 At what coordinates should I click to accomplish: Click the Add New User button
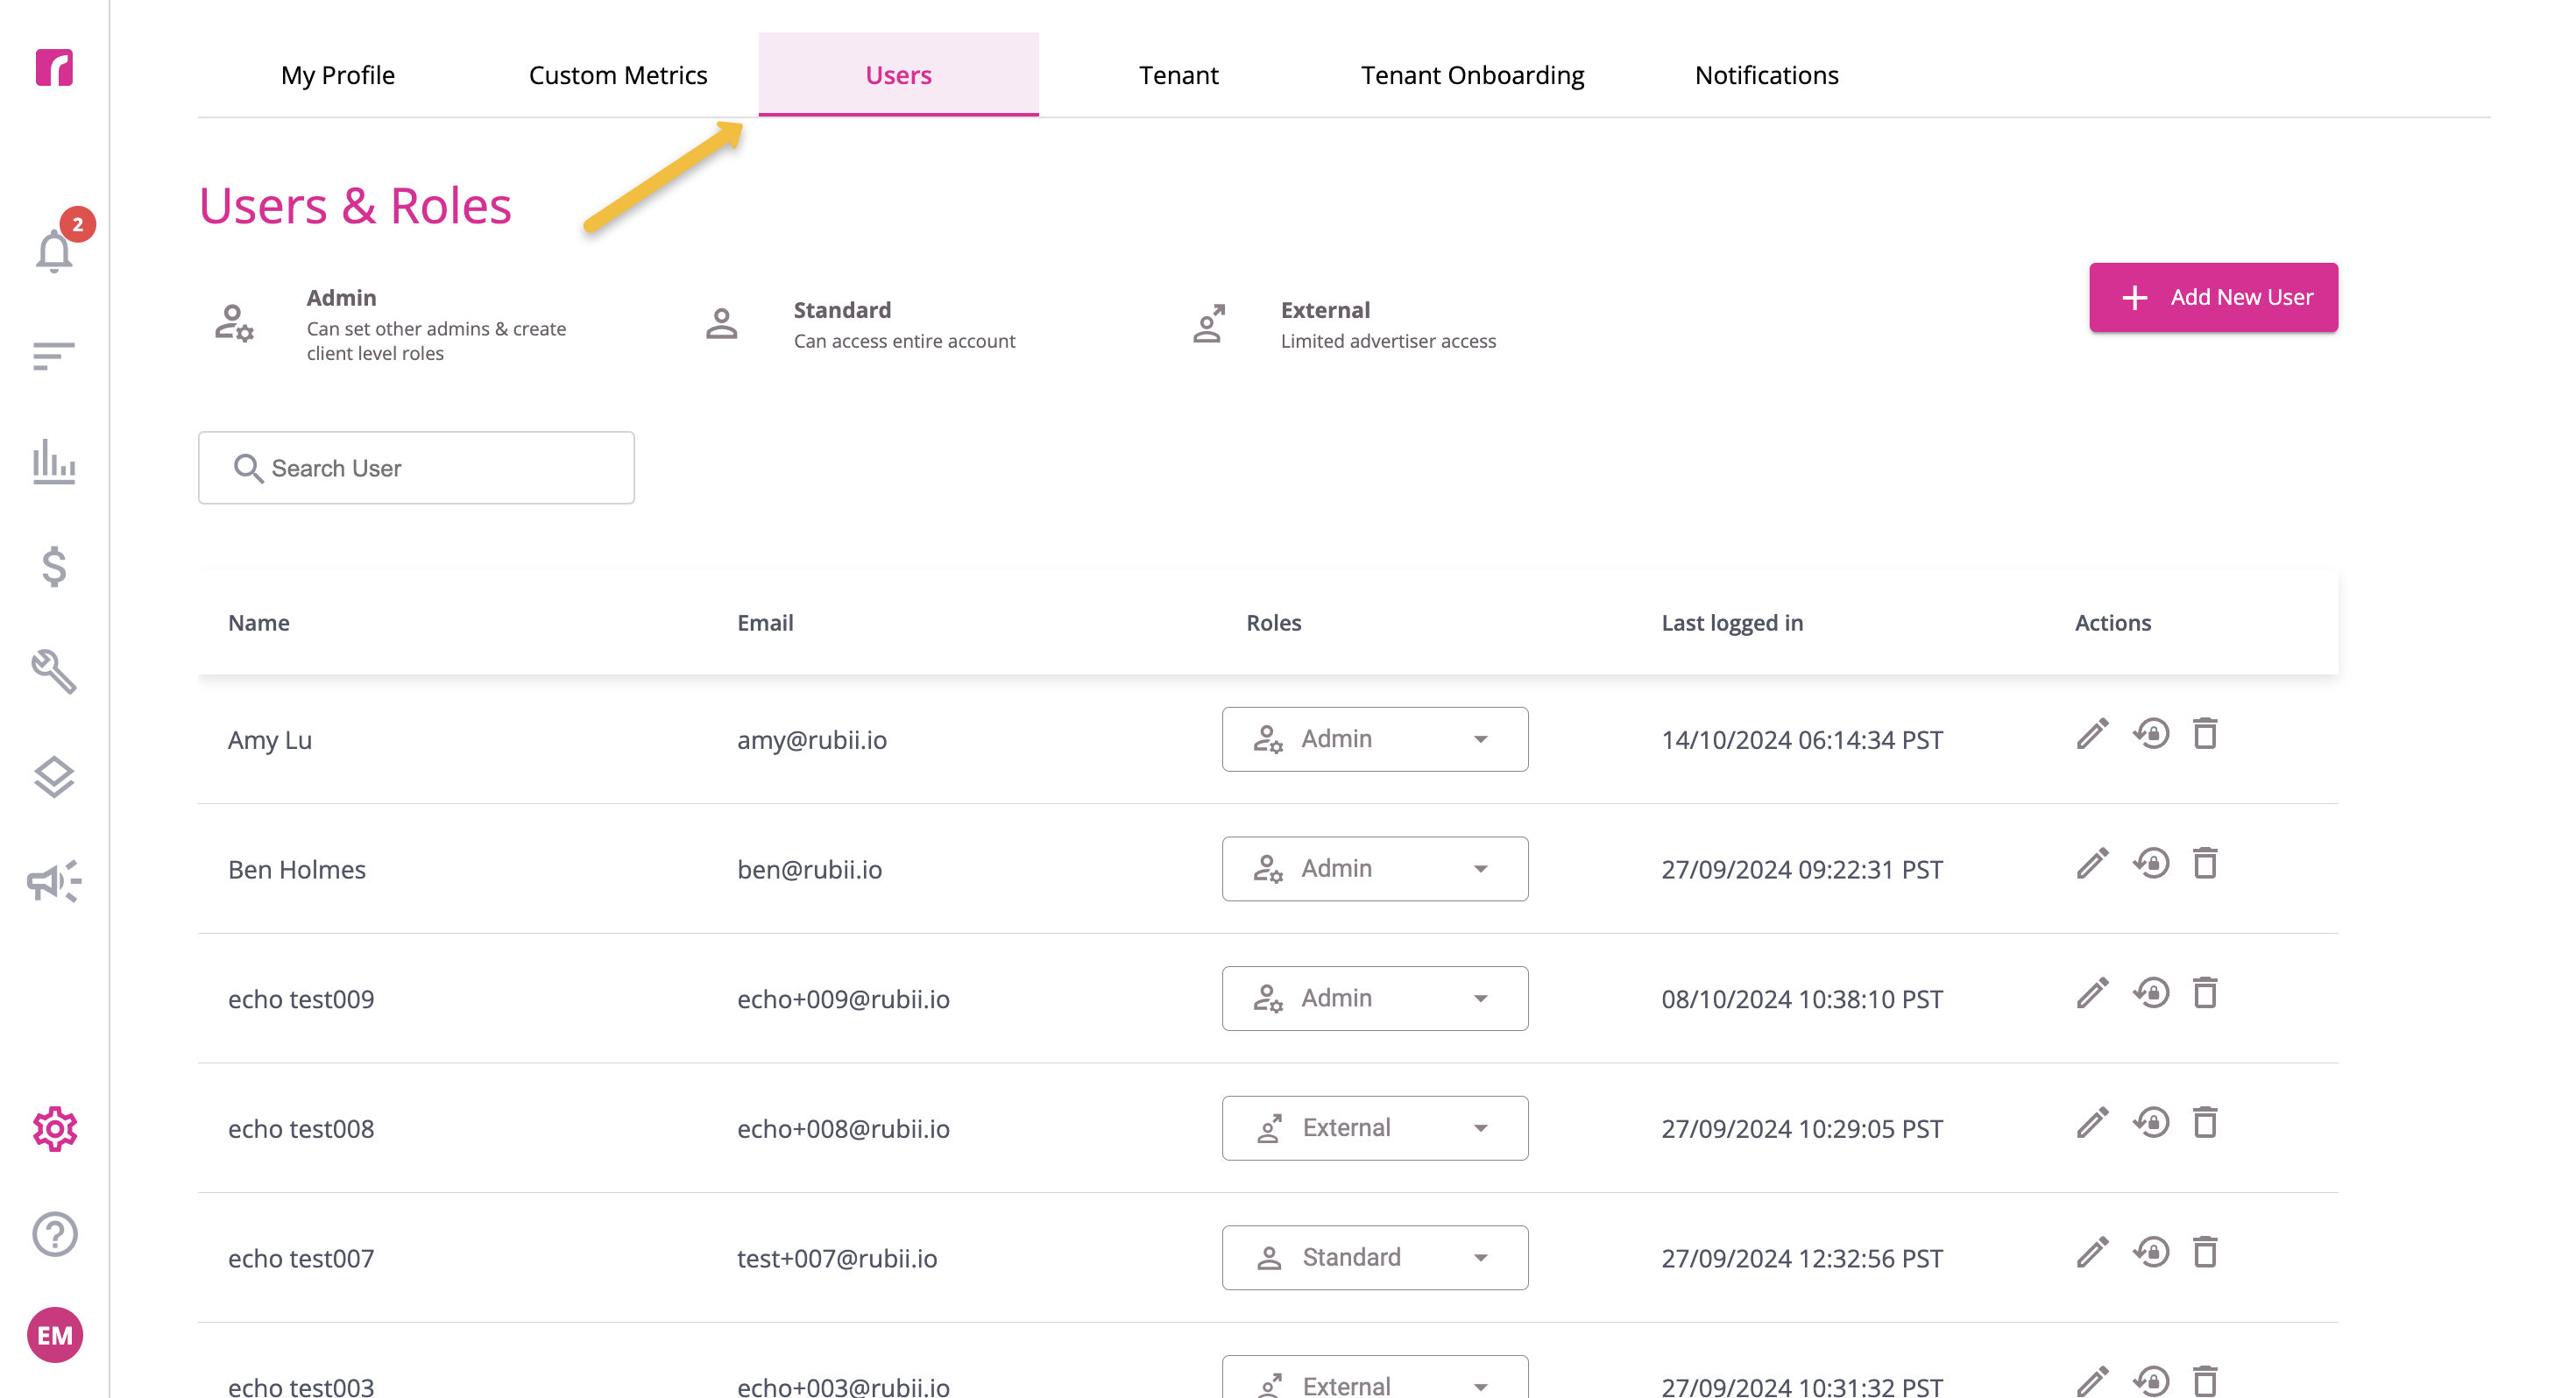point(2213,297)
